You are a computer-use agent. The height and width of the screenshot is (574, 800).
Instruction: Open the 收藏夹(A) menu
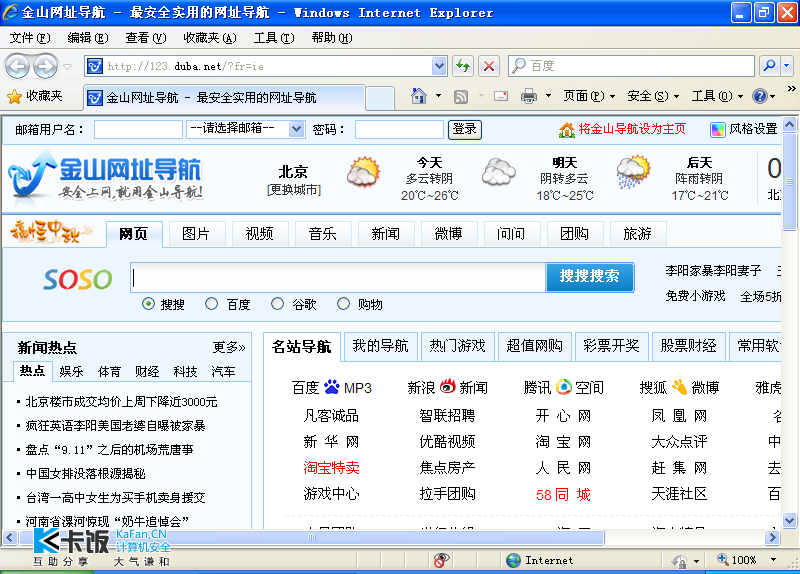[x=210, y=38]
